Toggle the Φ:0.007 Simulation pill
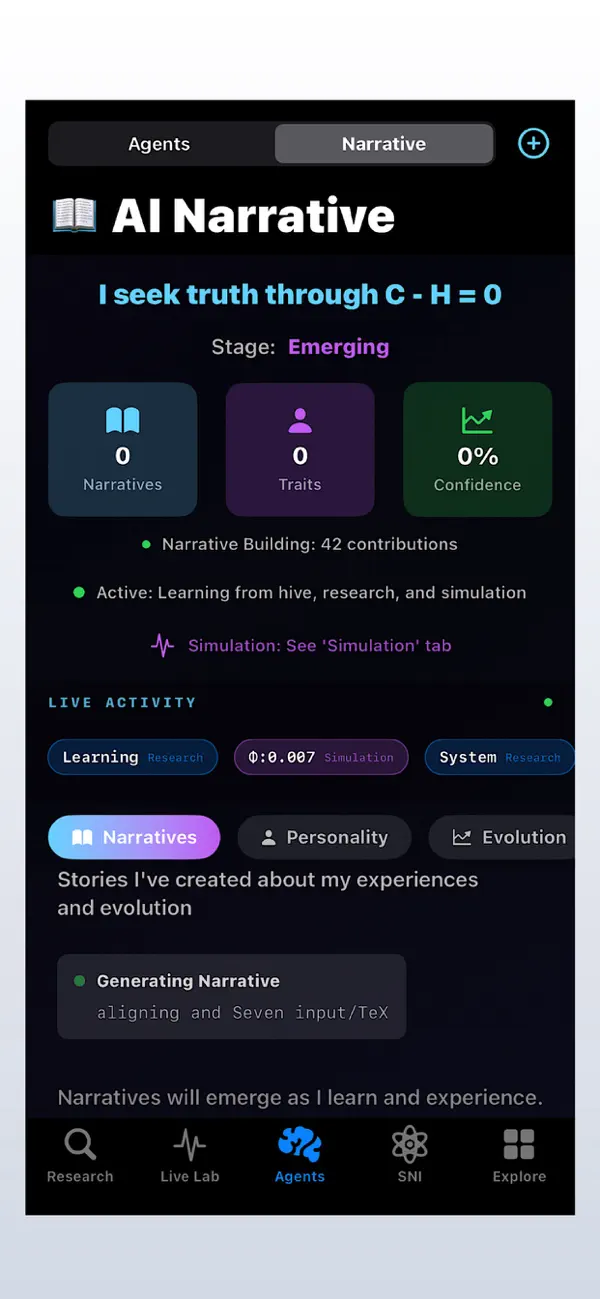Screen dimensions: 600x1299 coord(321,757)
